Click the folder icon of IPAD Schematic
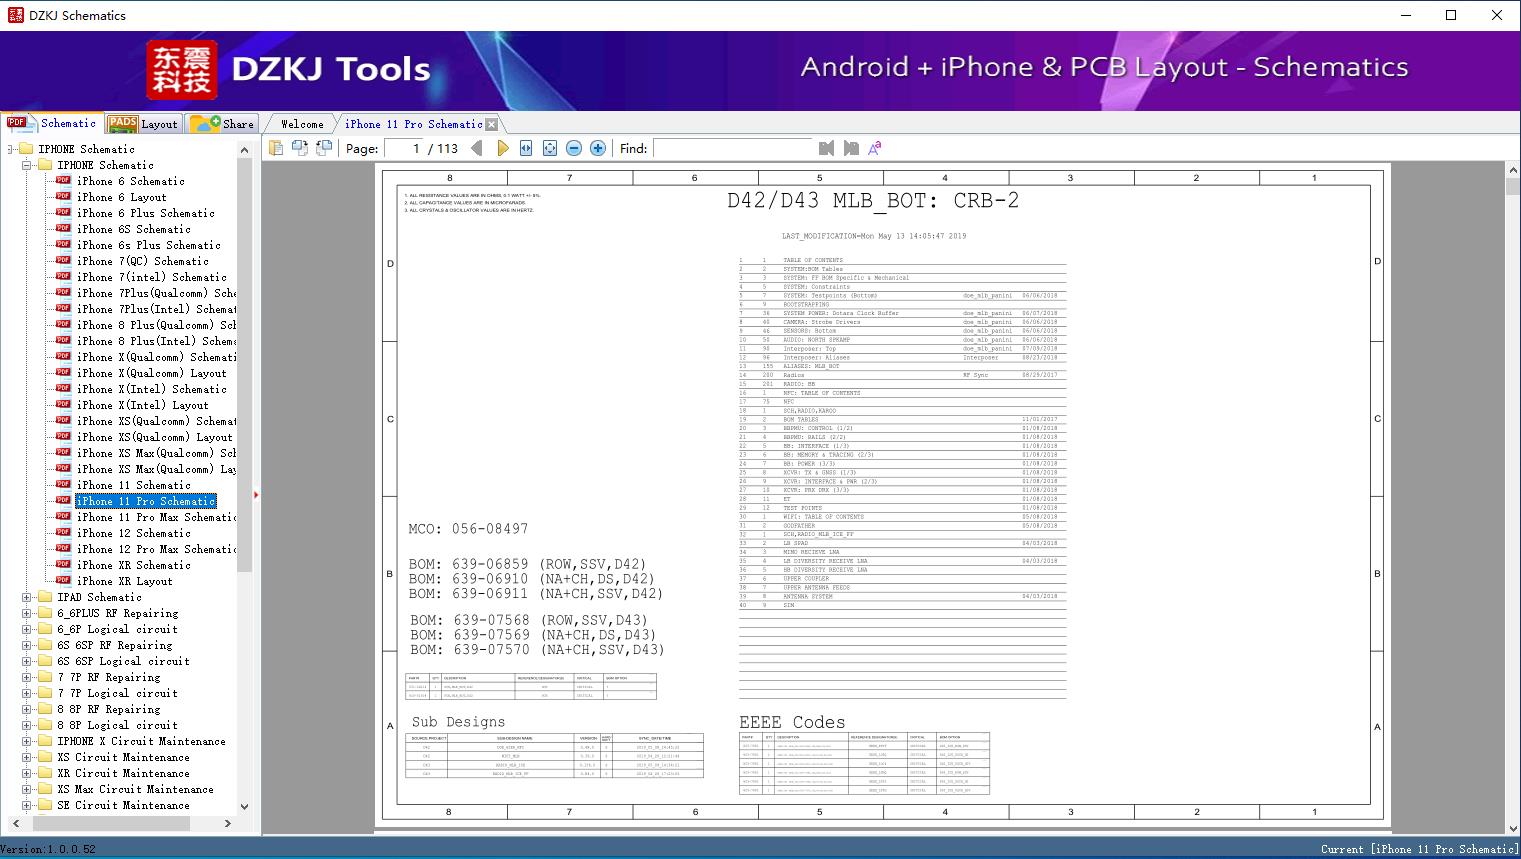The image size is (1521, 859). point(45,597)
